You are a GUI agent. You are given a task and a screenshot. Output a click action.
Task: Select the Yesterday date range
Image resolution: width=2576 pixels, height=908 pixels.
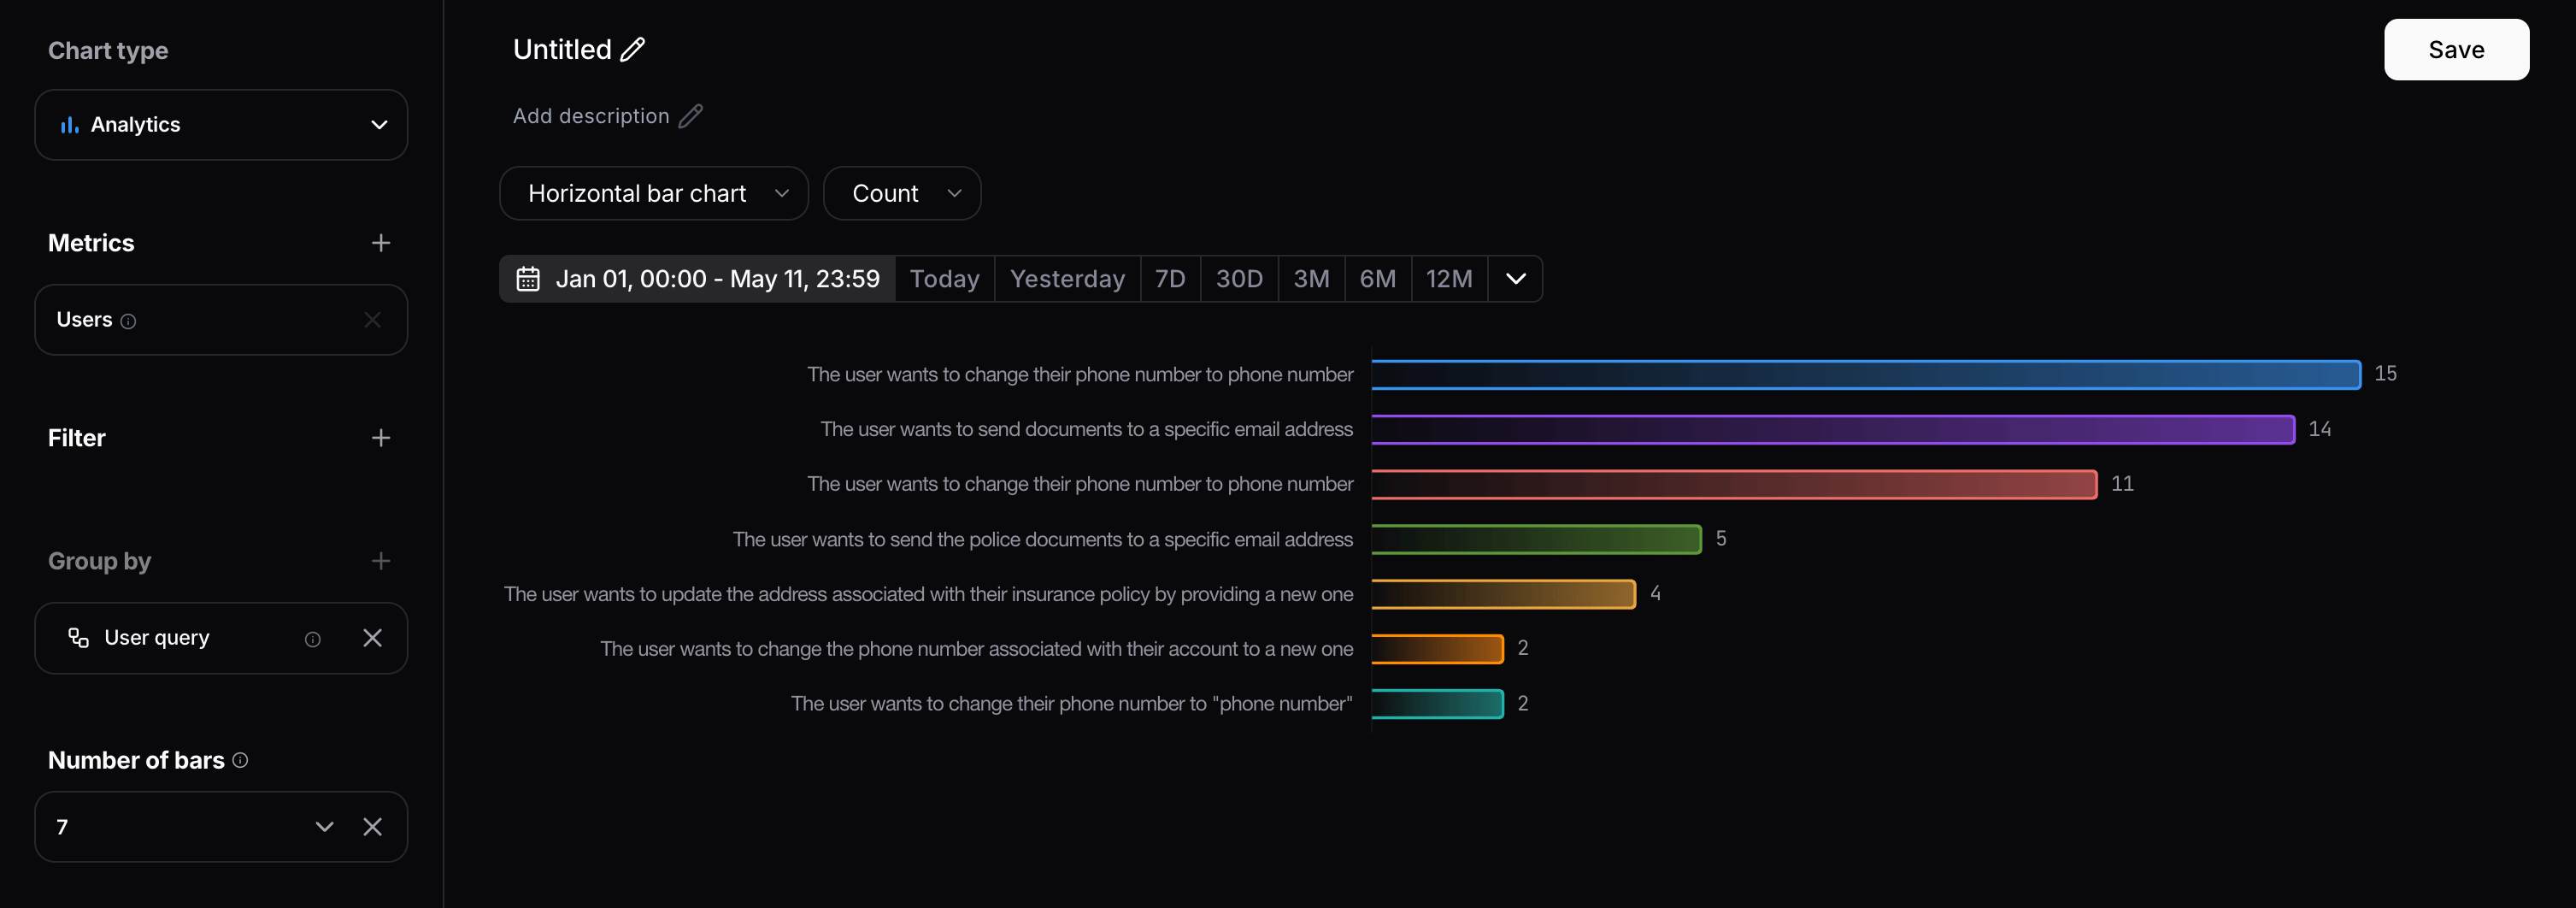coord(1068,279)
